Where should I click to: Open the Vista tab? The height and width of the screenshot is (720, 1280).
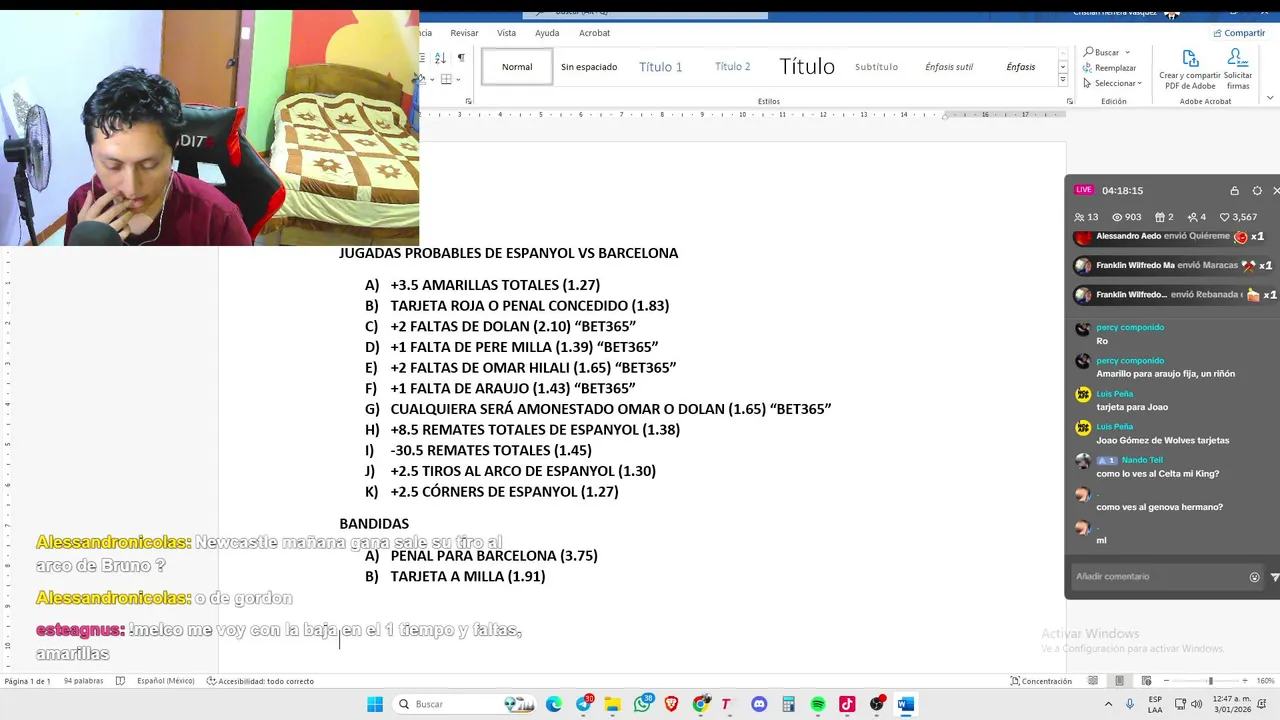tap(507, 33)
